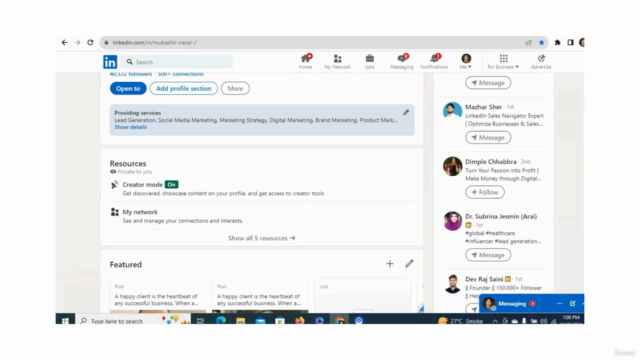Edit Providing services with pencil icon
The image size is (640, 360).
click(406, 112)
